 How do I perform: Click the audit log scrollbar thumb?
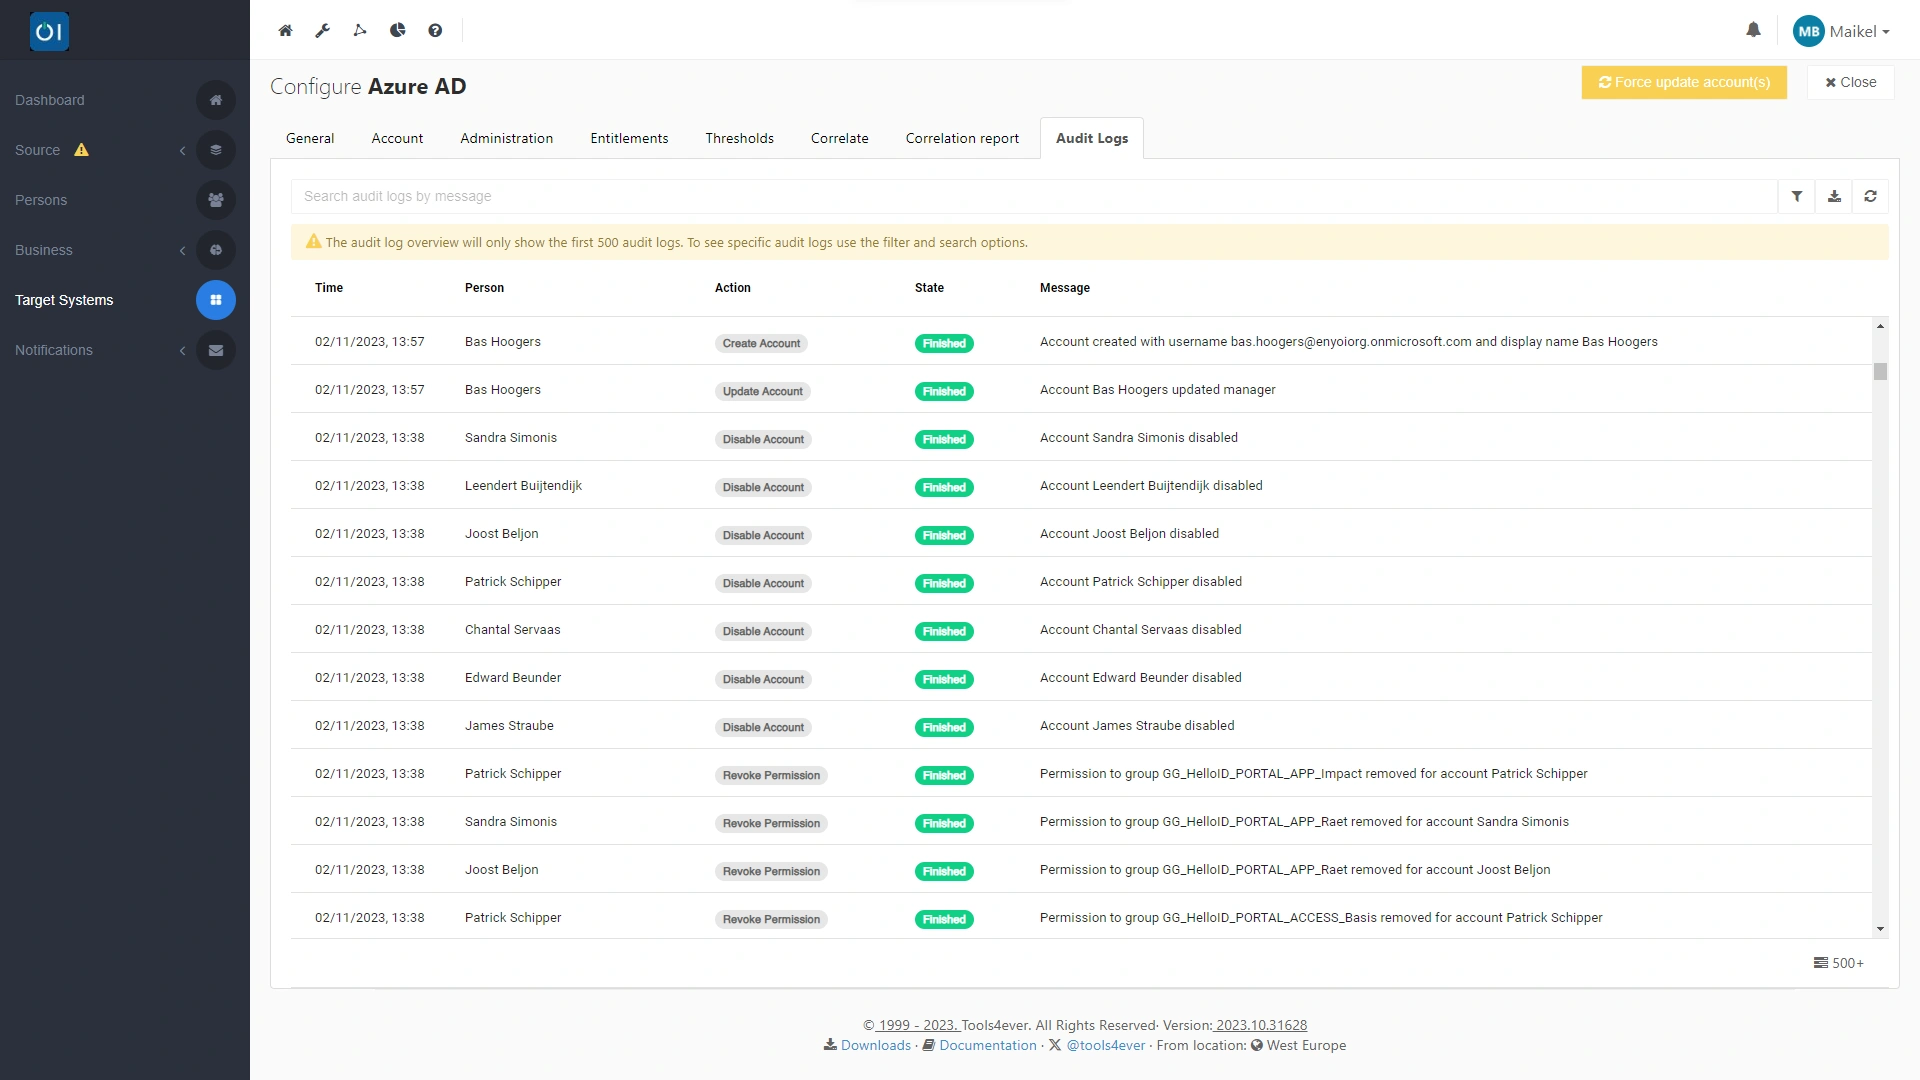[1880, 371]
